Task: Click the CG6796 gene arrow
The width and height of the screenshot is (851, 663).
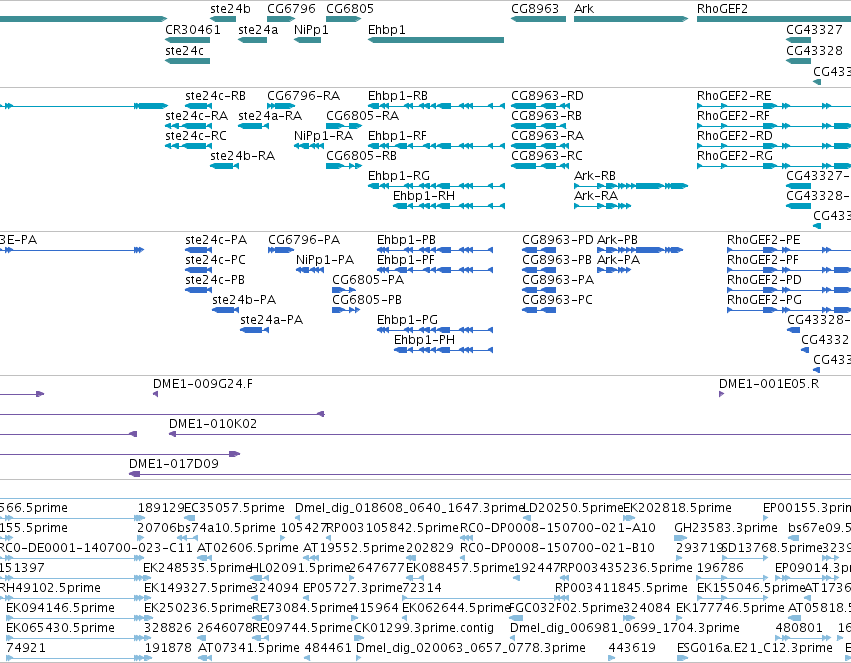Action: coord(281,19)
